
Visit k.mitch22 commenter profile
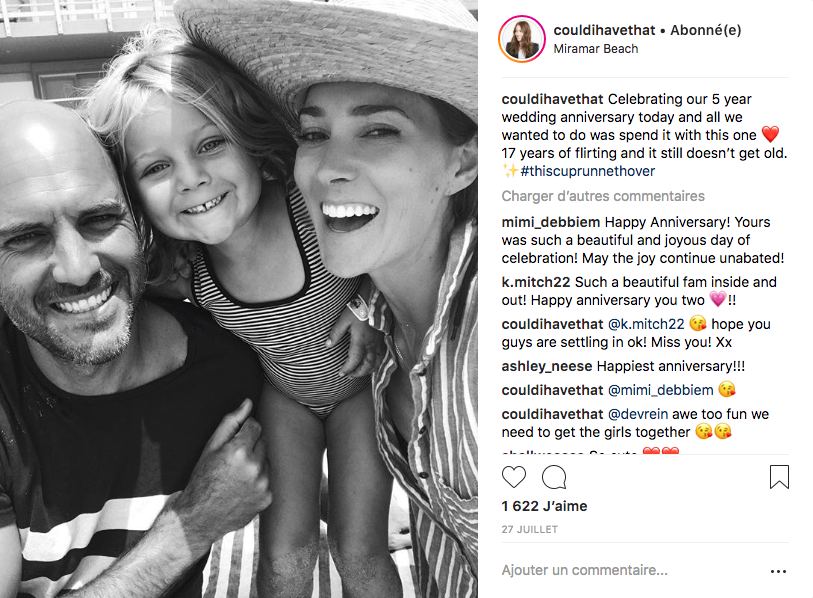coord(536,282)
